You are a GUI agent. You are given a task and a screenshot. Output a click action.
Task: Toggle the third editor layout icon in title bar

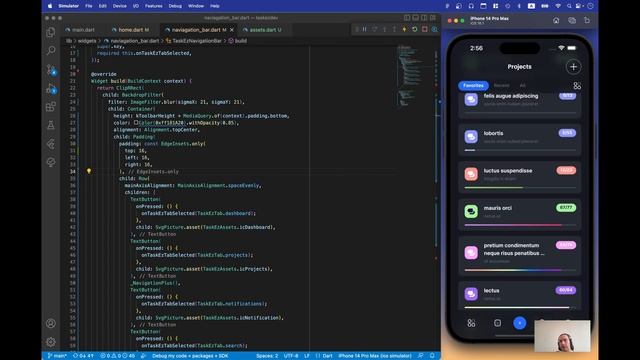coord(424,18)
